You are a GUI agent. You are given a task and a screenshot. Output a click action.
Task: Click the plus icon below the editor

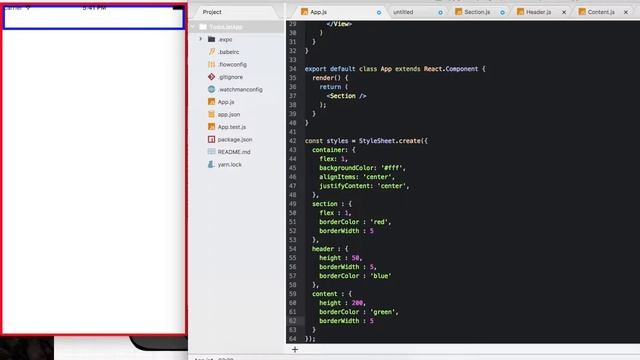[295, 349]
